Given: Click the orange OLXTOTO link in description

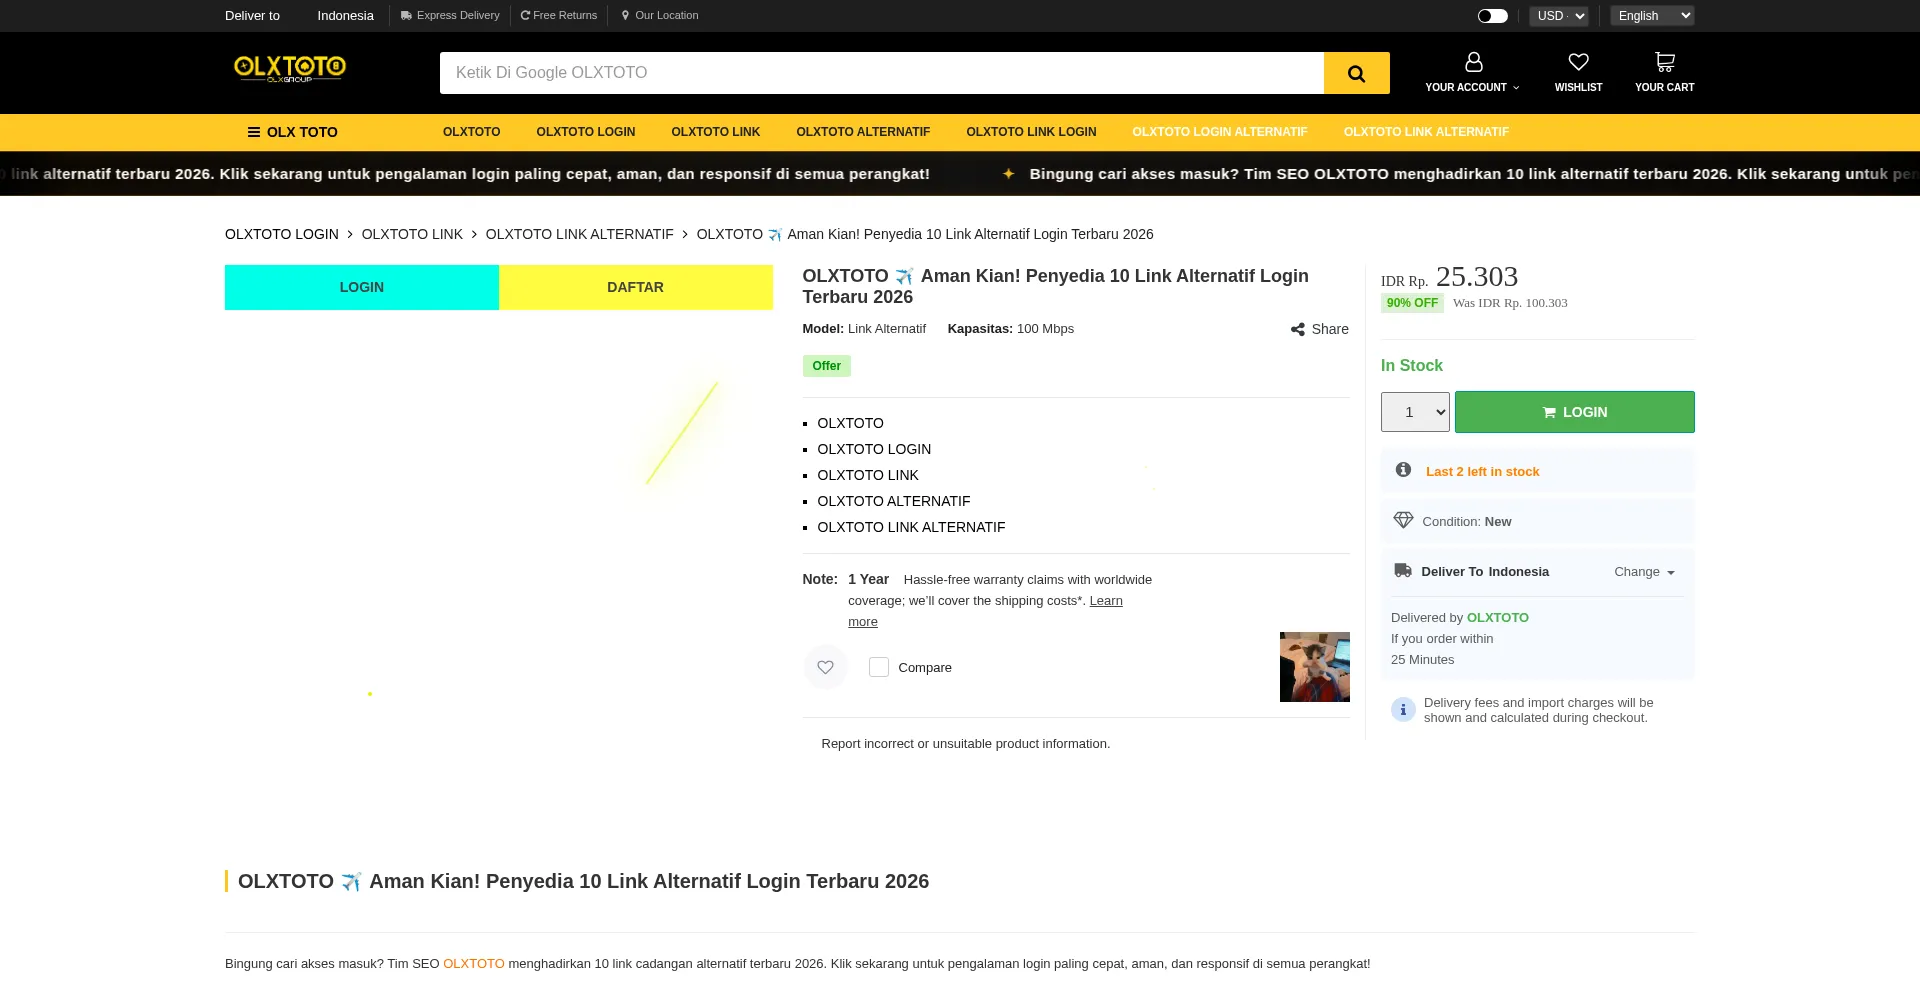Looking at the screenshot, I should 474,964.
